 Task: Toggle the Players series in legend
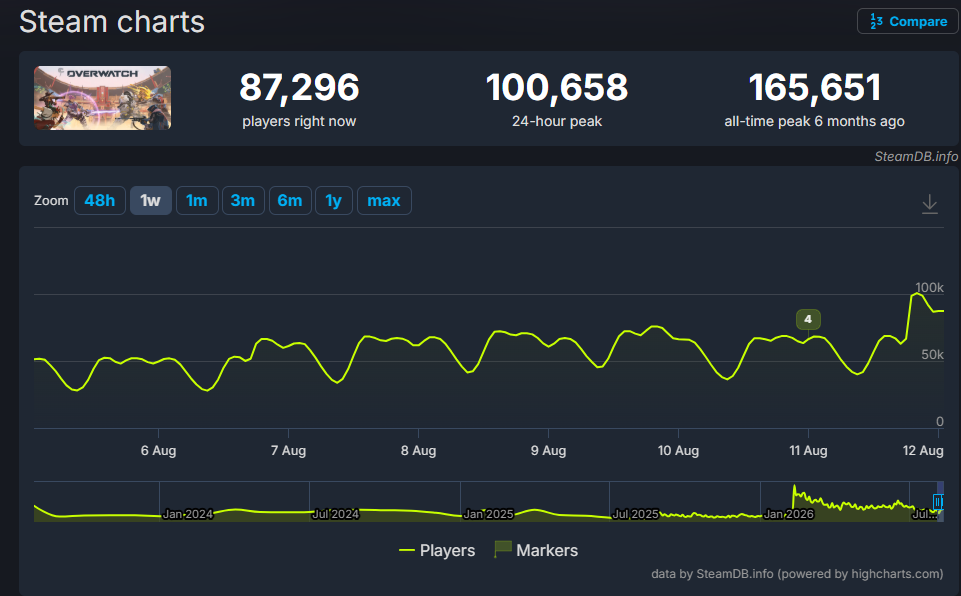pos(437,551)
